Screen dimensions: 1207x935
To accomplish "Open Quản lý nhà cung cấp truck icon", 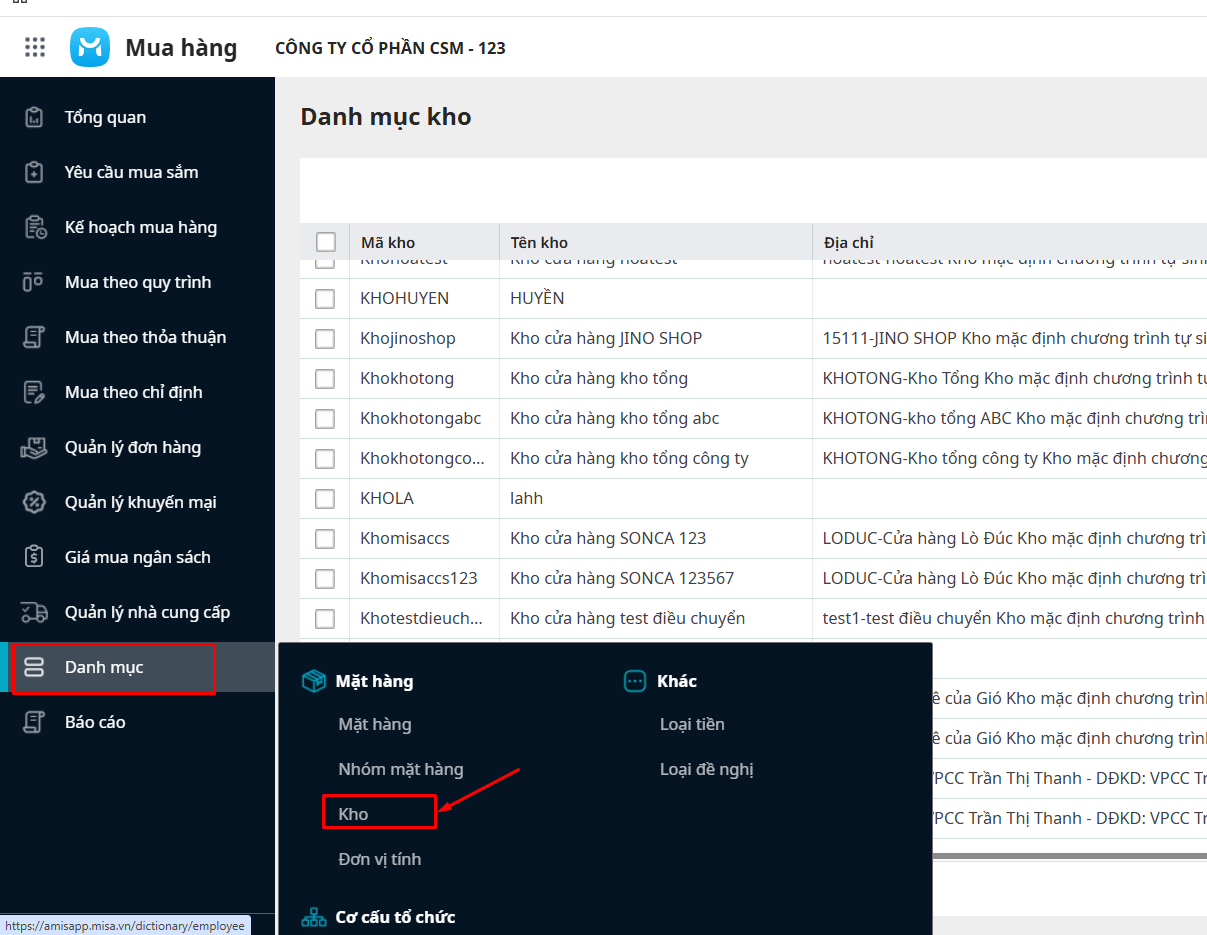I will [34, 612].
